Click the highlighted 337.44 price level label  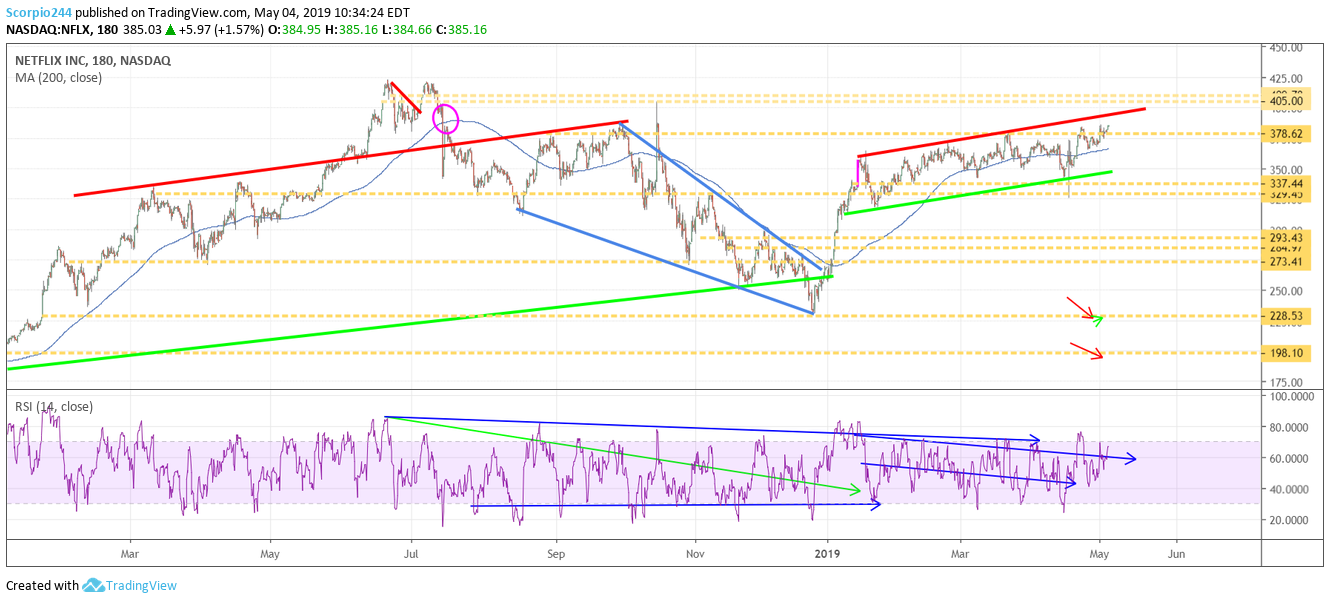(1284, 184)
